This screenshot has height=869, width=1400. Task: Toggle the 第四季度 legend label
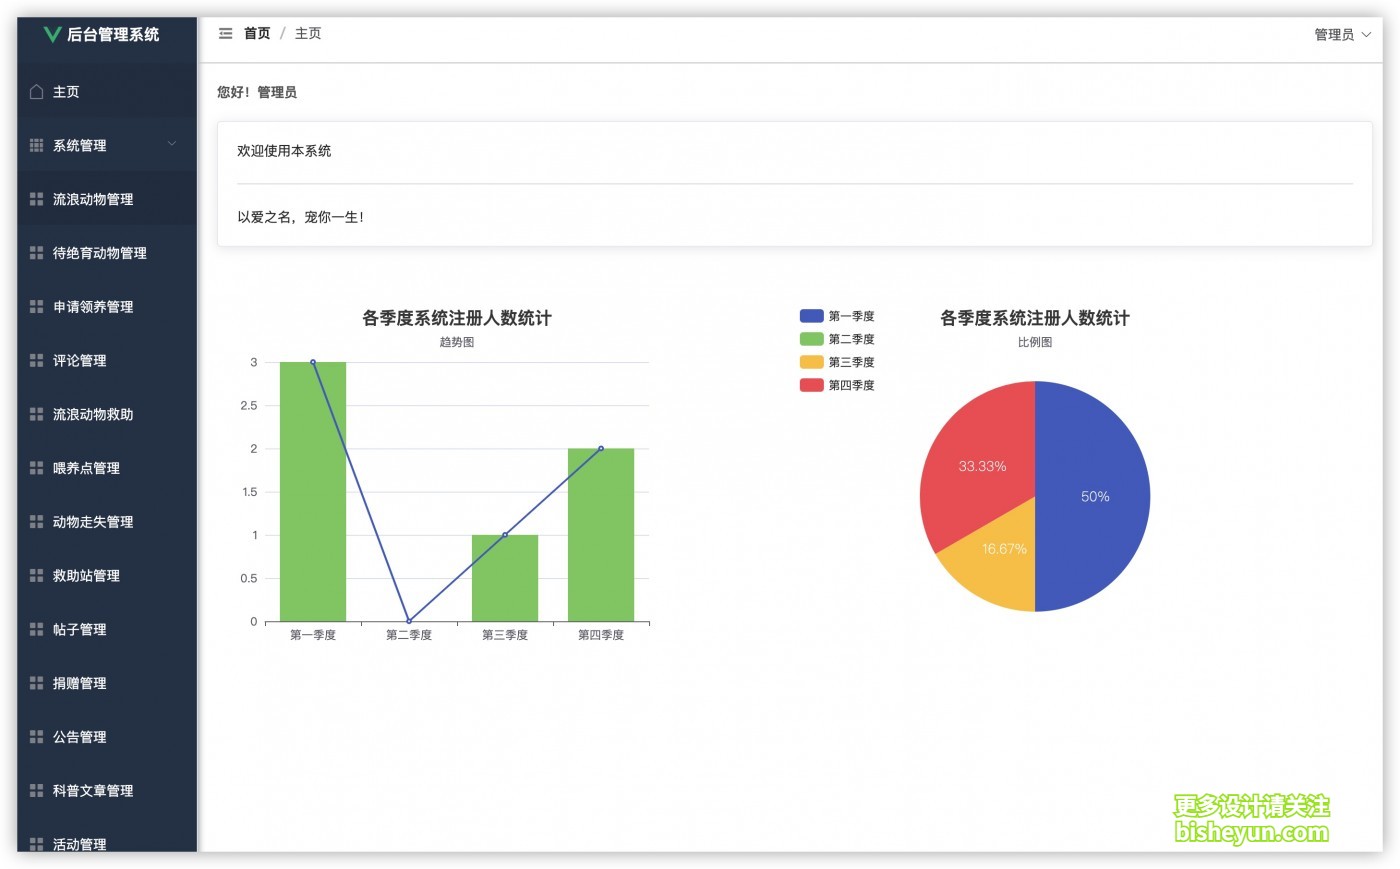click(x=851, y=385)
